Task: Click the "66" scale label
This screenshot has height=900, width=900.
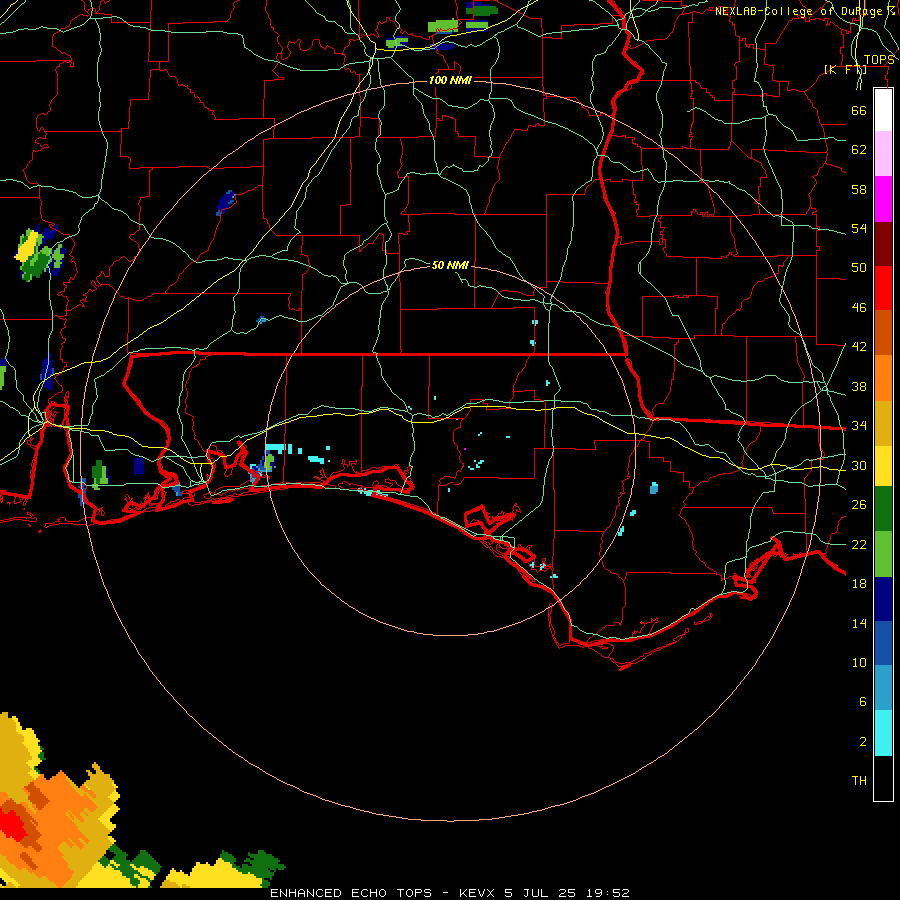Action: click(859, 110)
